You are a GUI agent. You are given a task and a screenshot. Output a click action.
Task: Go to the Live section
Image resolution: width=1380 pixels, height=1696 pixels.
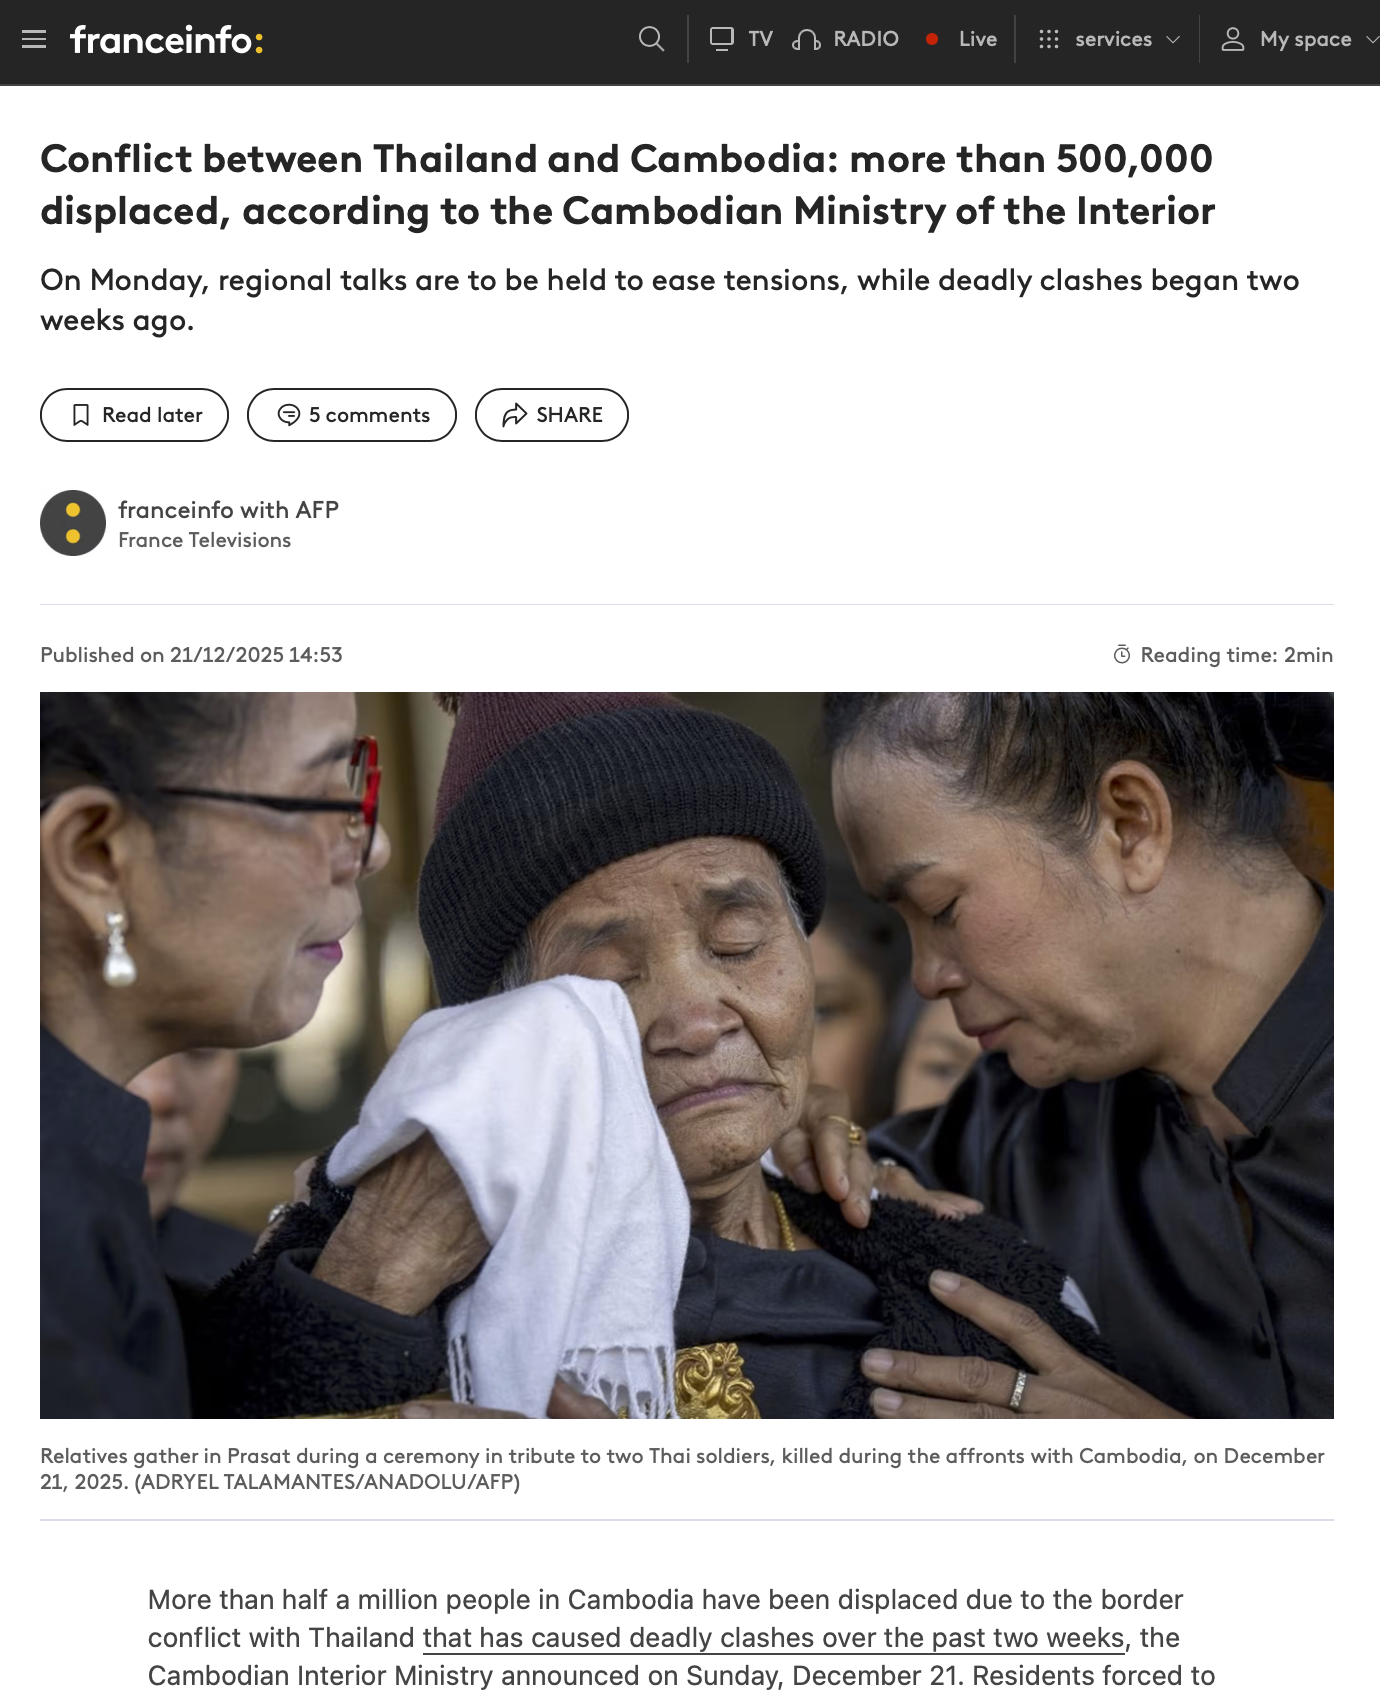coord(977,39)
